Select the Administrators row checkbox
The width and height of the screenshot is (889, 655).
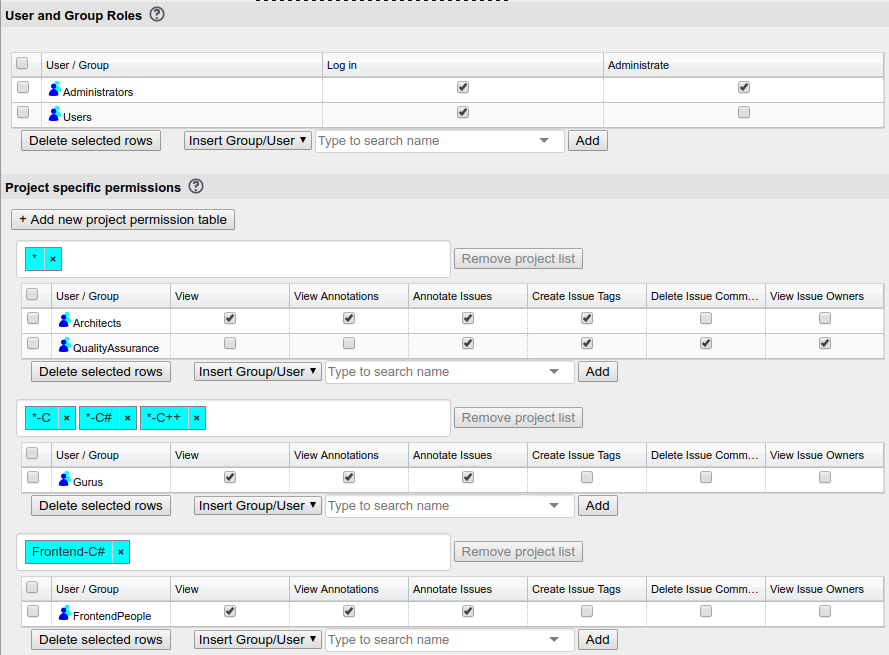[23, 87]
